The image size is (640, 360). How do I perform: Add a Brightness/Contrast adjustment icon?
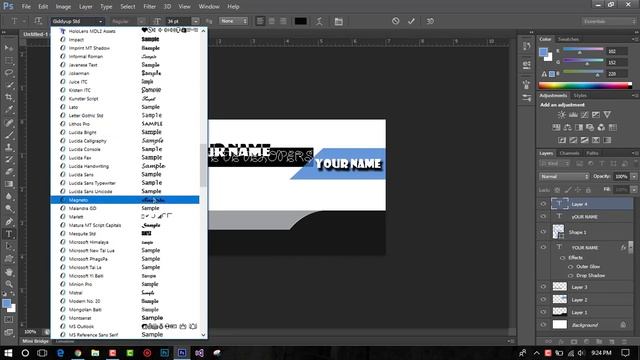click(562, 115)
